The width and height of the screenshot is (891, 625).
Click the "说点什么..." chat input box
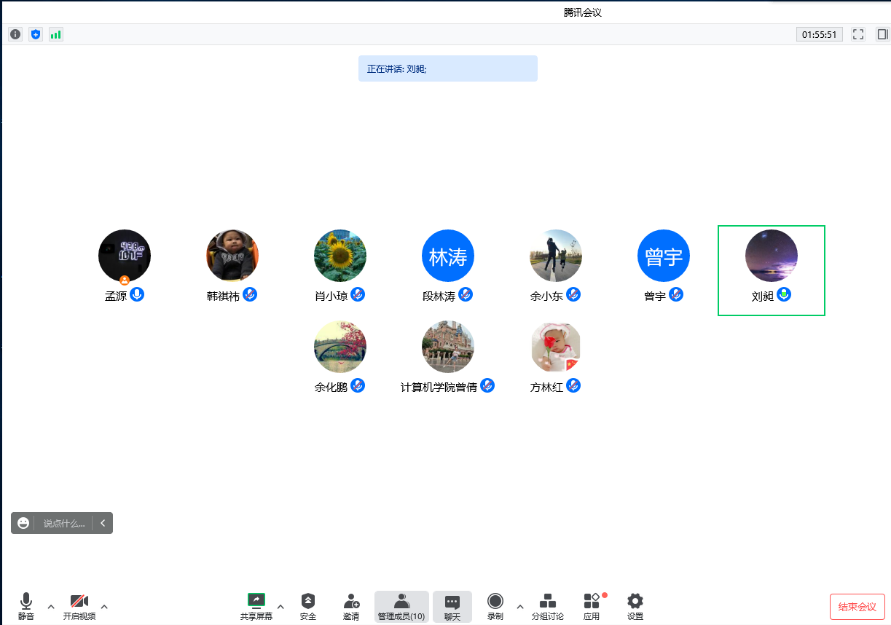pyautogui.click(x=64, y=523)
